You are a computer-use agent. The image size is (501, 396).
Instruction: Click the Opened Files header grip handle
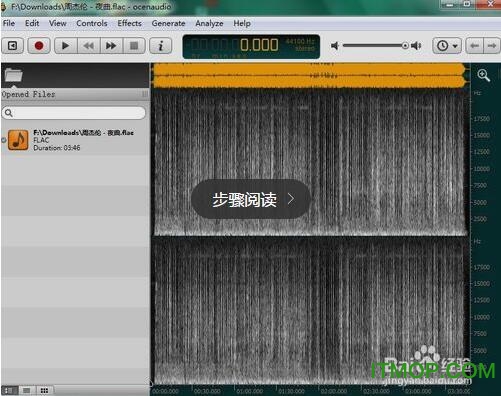[145, 94]
